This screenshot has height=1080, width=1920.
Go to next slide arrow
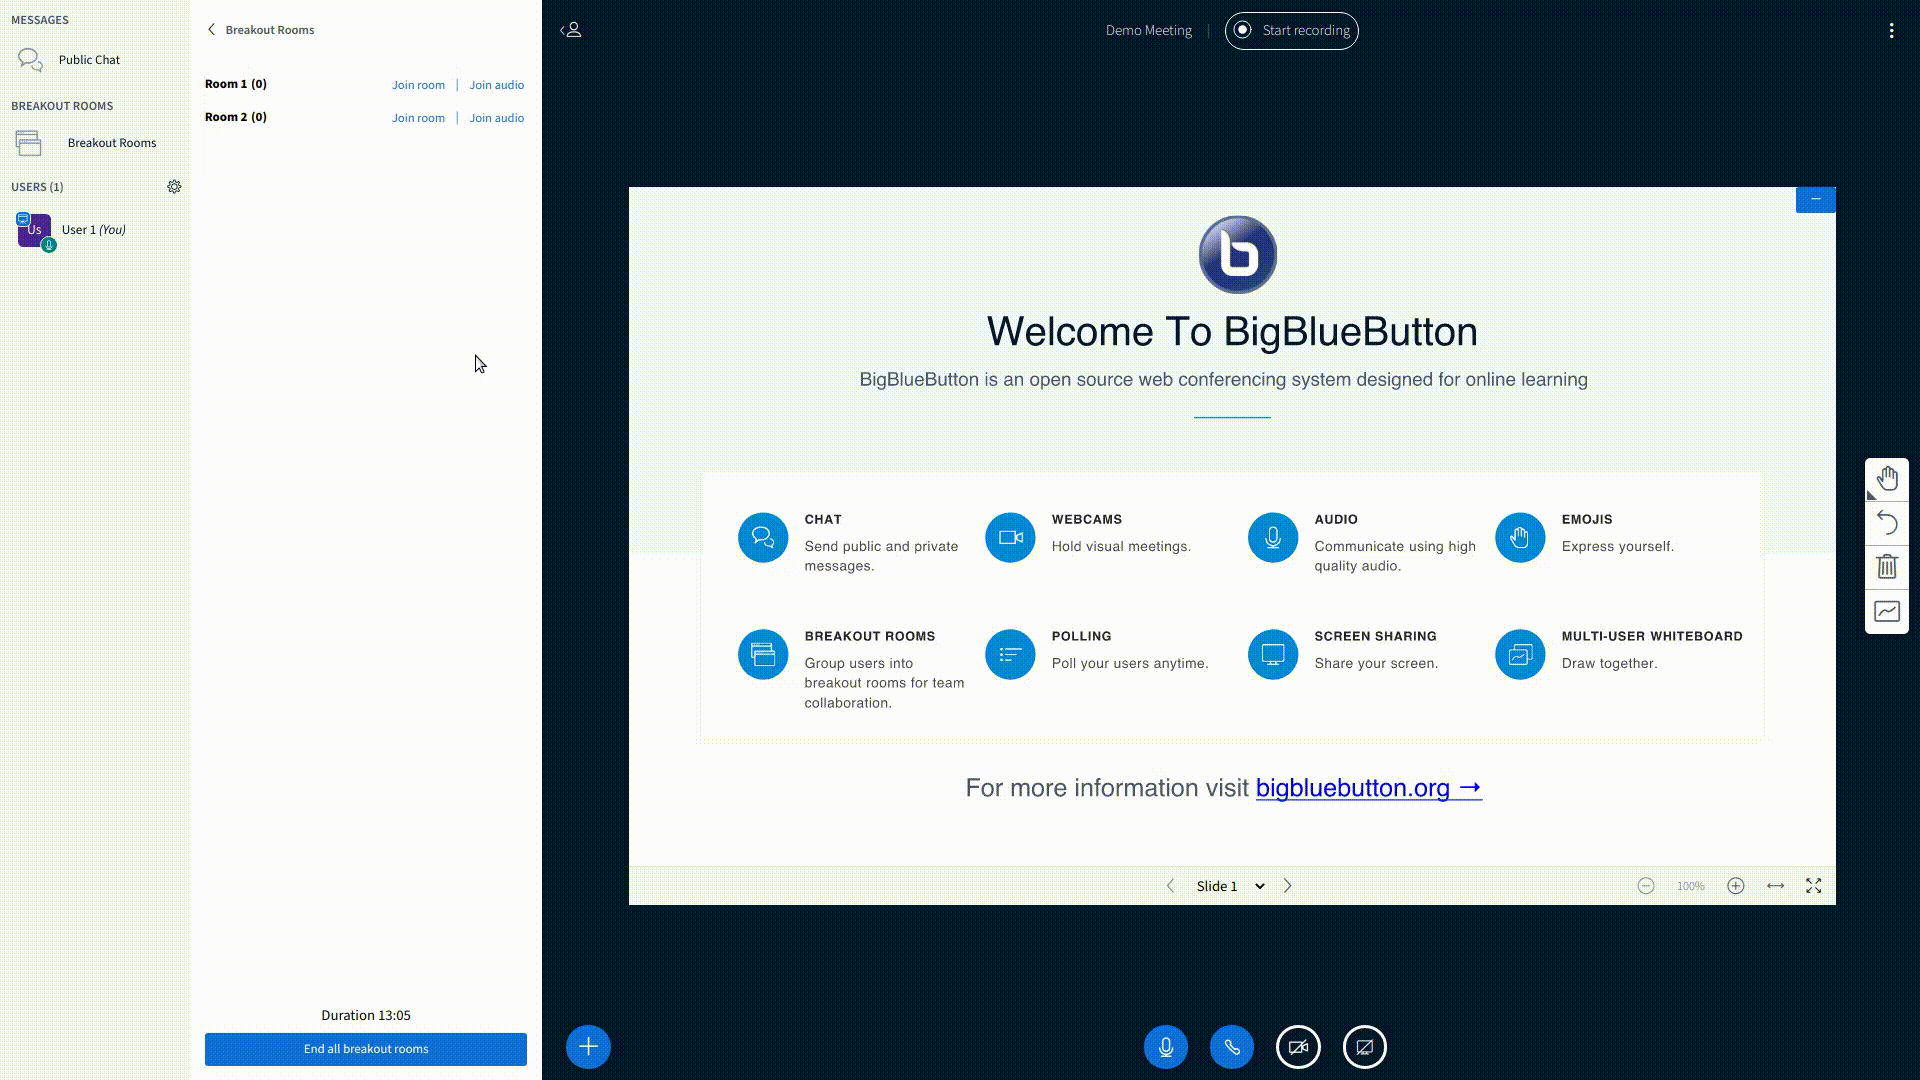(x=1288, y=886)
